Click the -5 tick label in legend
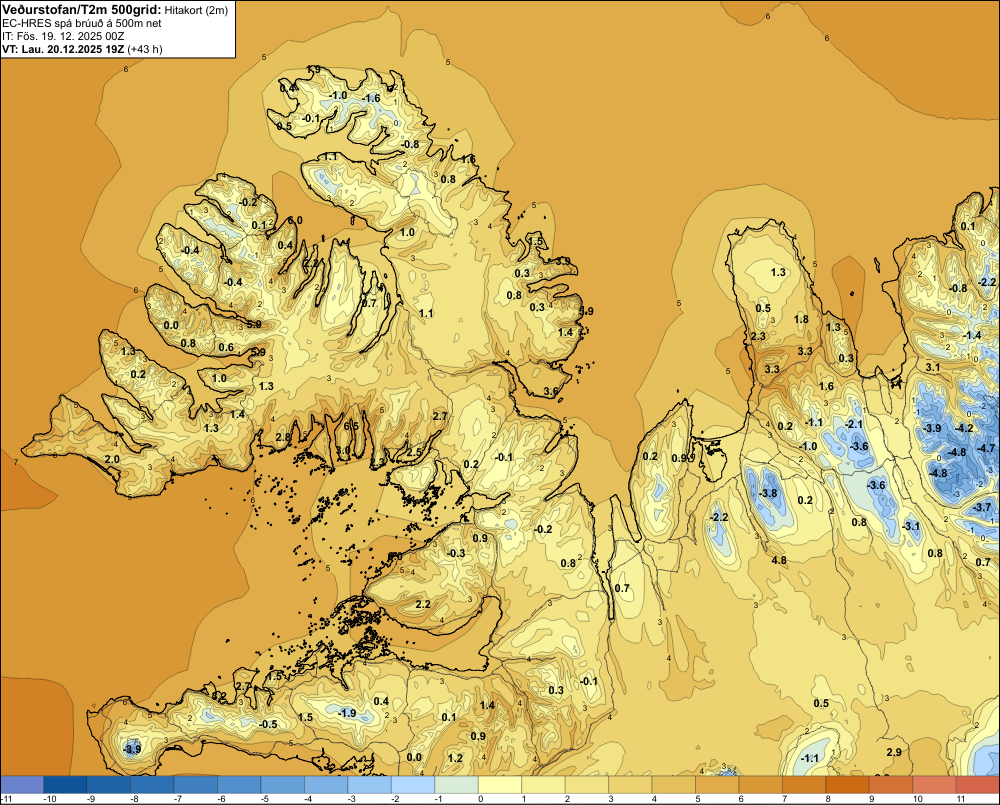1000x805 pixels. point(267,799)
